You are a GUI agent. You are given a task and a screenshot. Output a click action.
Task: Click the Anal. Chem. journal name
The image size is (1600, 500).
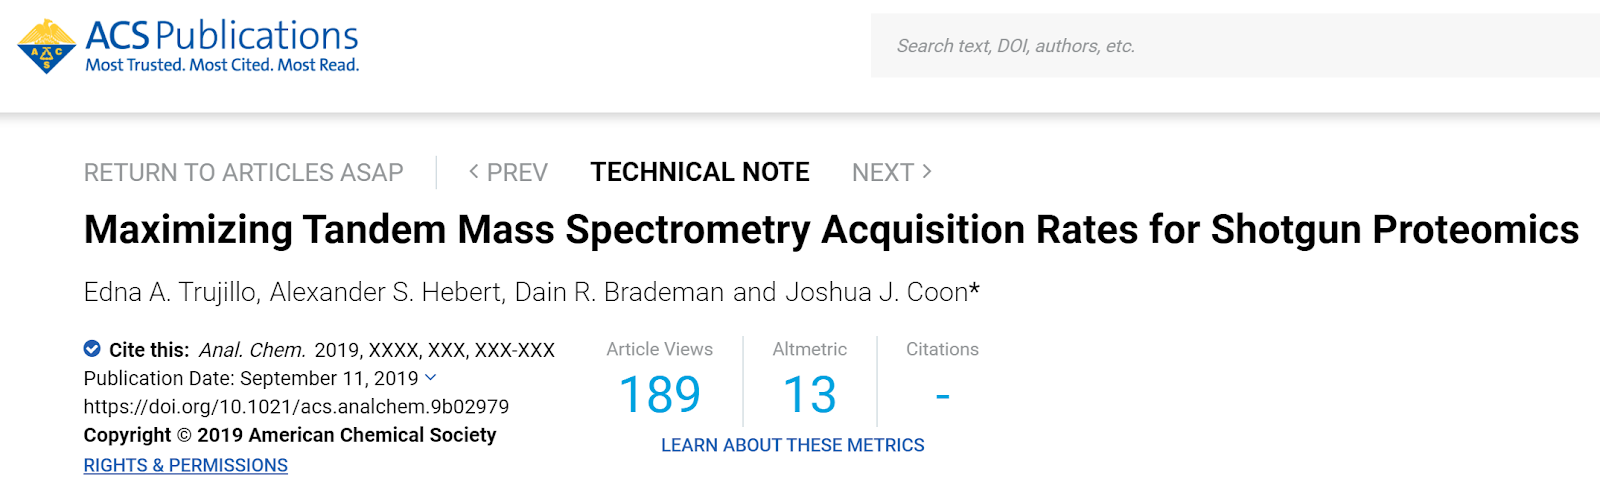[252, 350]
